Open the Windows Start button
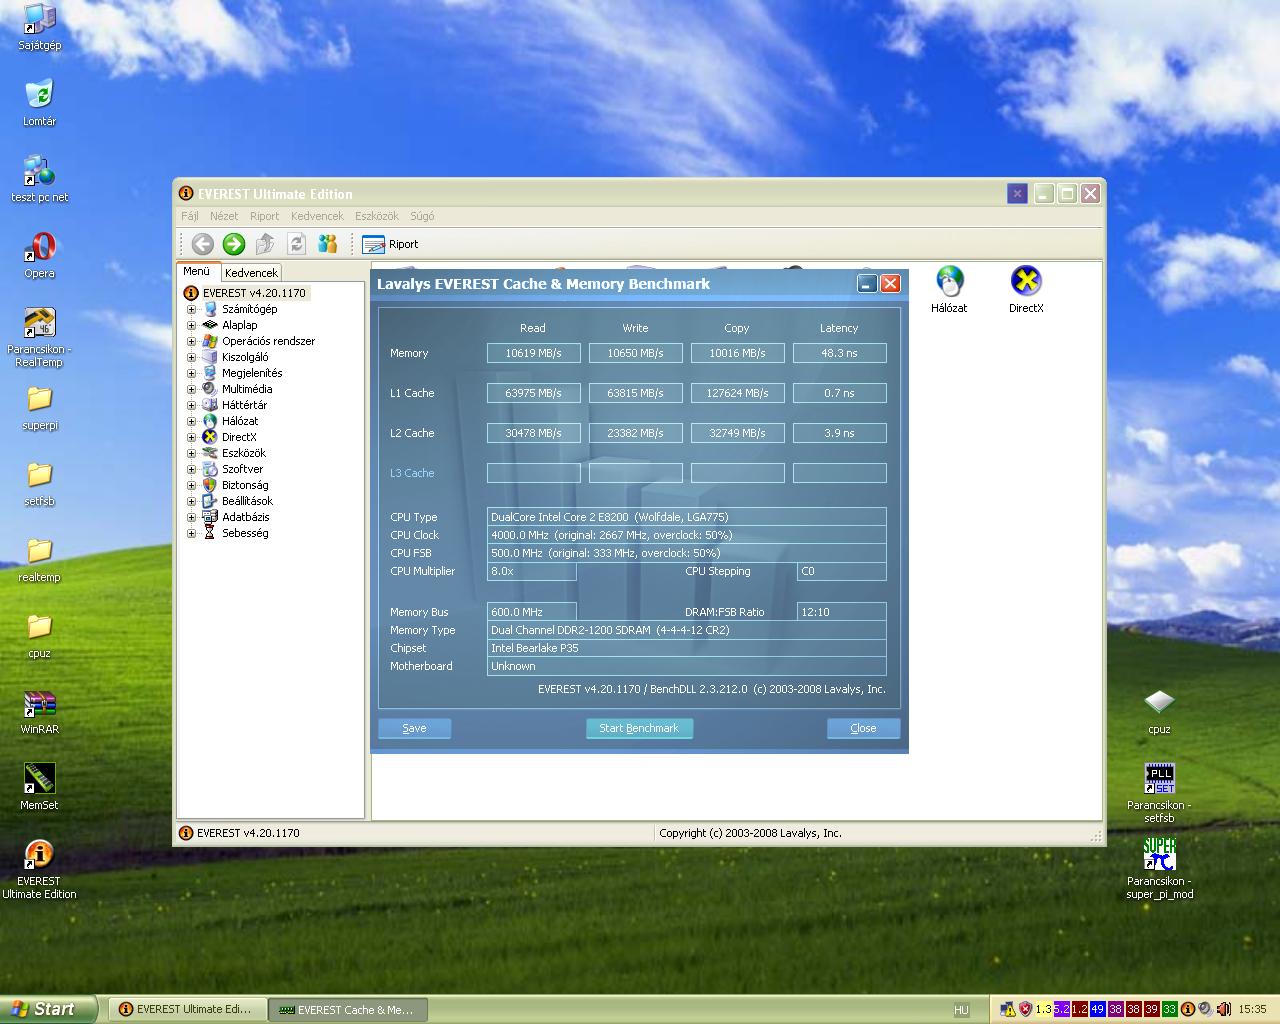The width and height of the screenshot is (1280, 1024). coord(49,1009)
